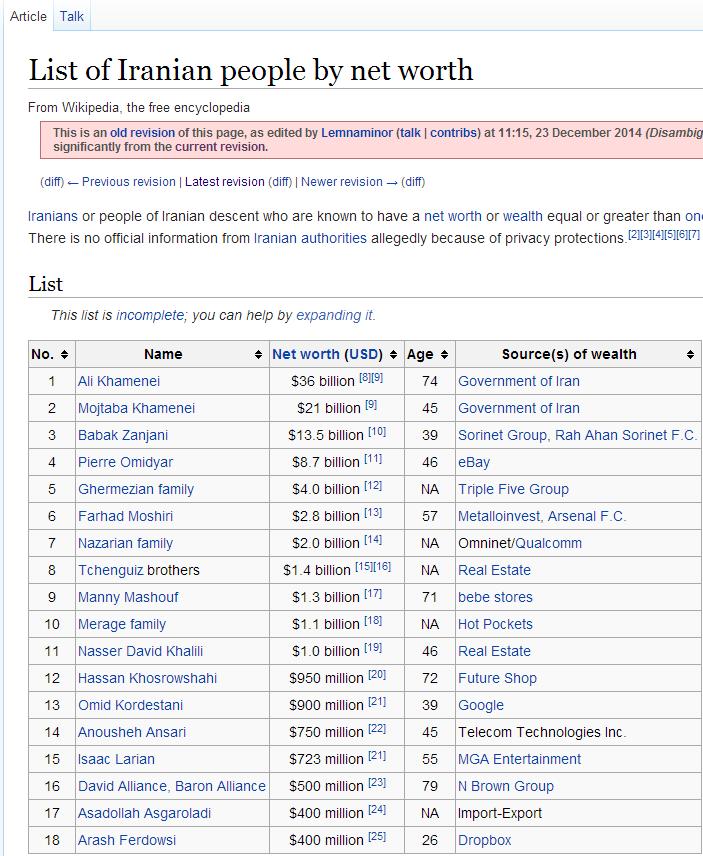The height and width of the screenshot is (856, 703).
Task: Switch to the Talk tab
Action: coord(72,16)
